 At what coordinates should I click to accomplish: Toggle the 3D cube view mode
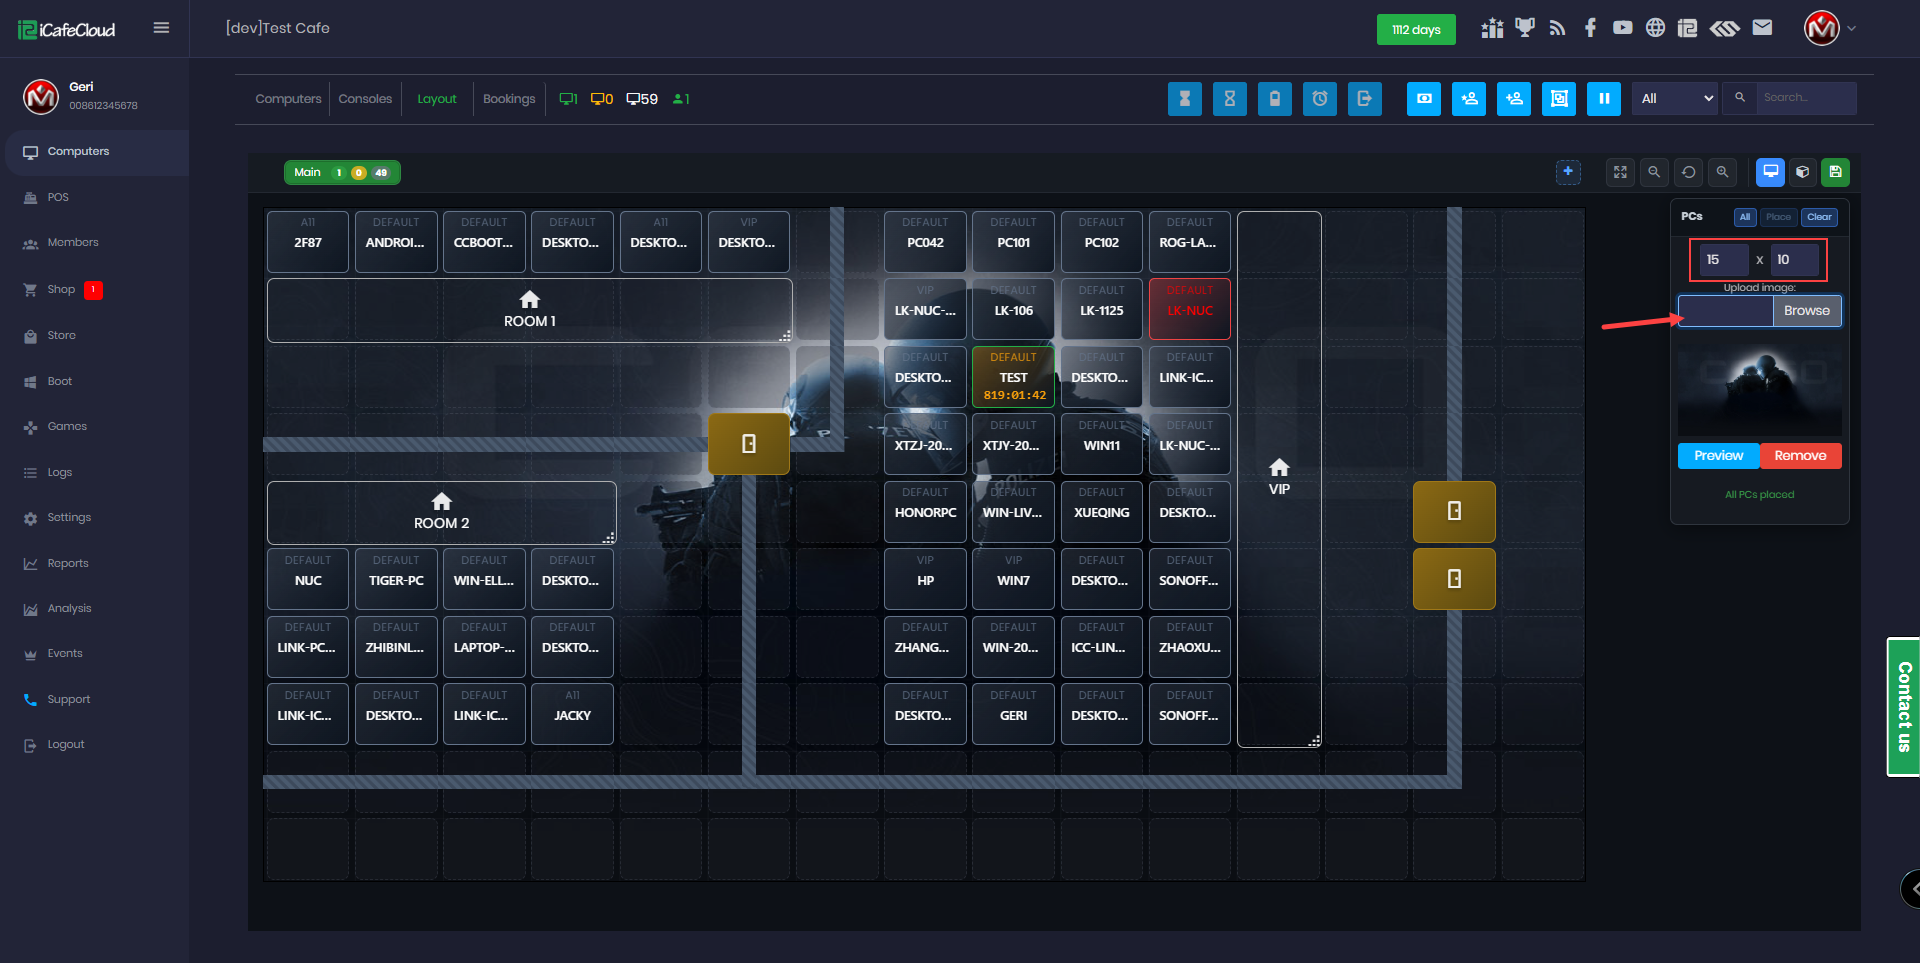[1802, 172]
